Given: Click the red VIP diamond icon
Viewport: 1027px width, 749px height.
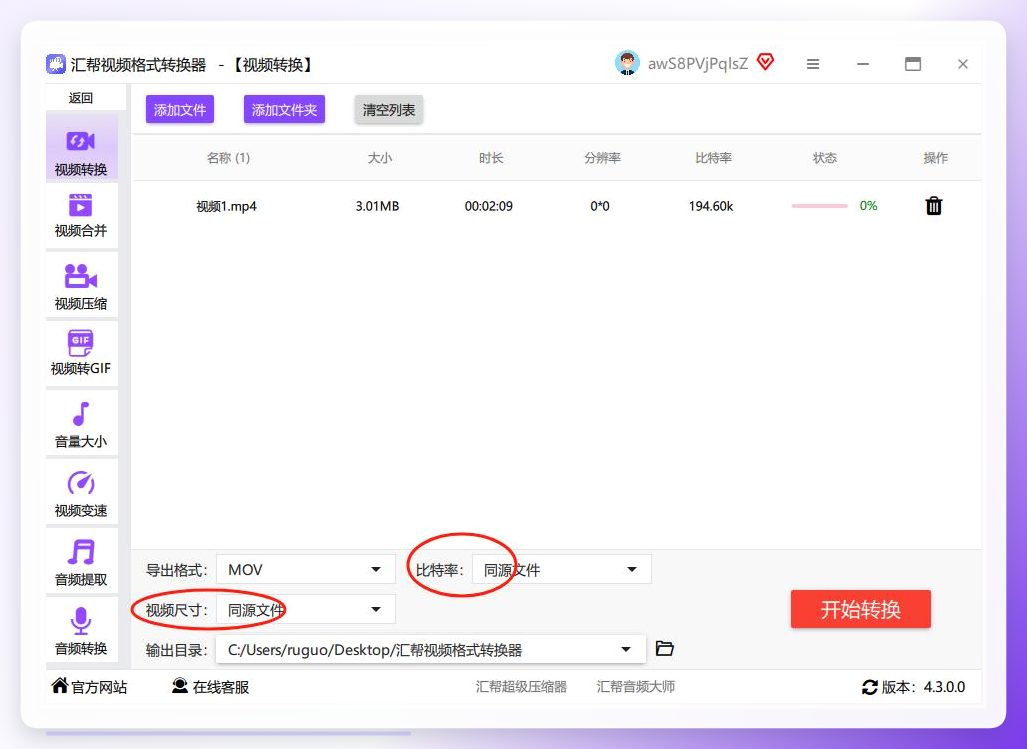Looking at the screenshot, I should point(765,62).
